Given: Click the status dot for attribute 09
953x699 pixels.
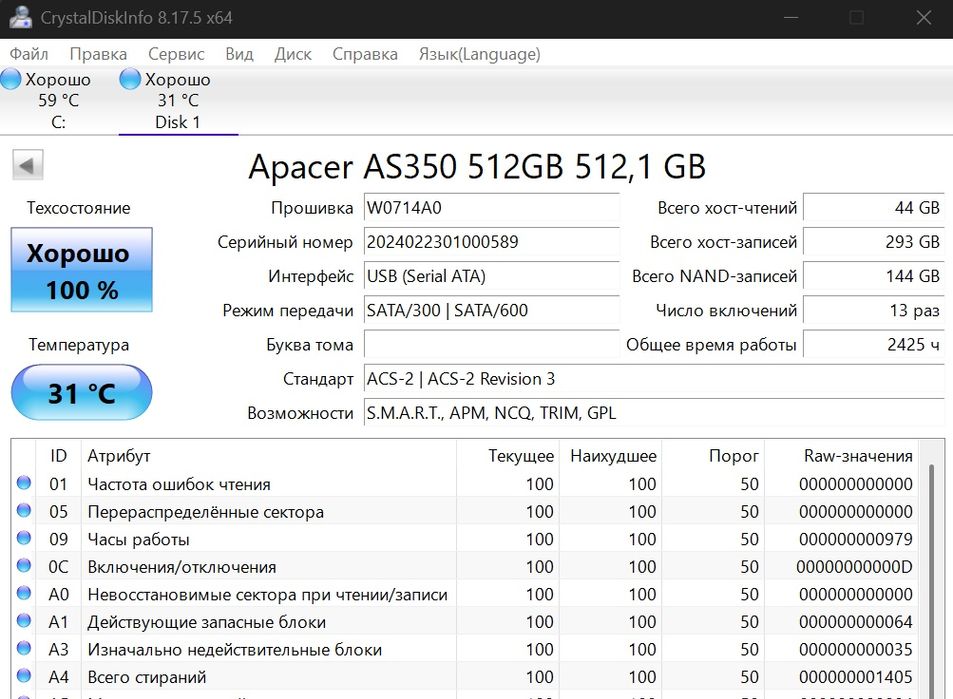Looking at the screenshot, I should [24, 538].
